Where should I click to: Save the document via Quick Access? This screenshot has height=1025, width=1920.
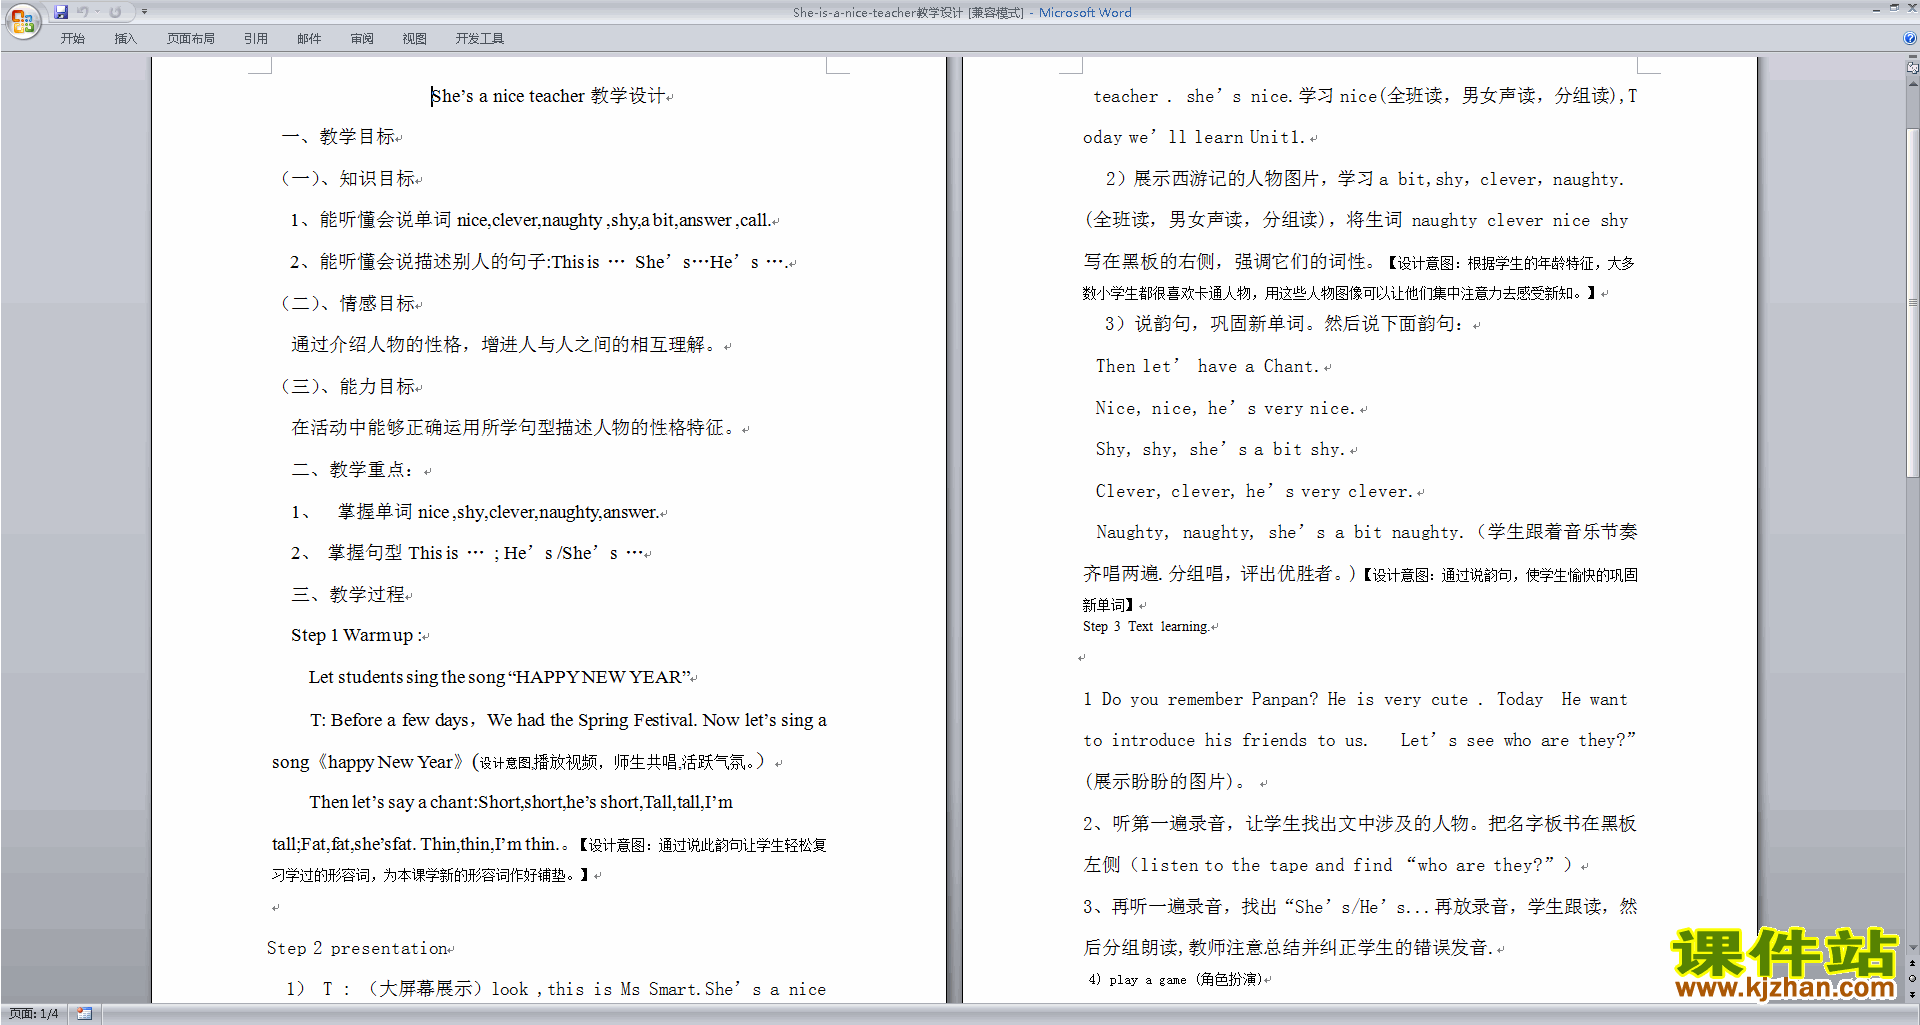coord(61,12)
